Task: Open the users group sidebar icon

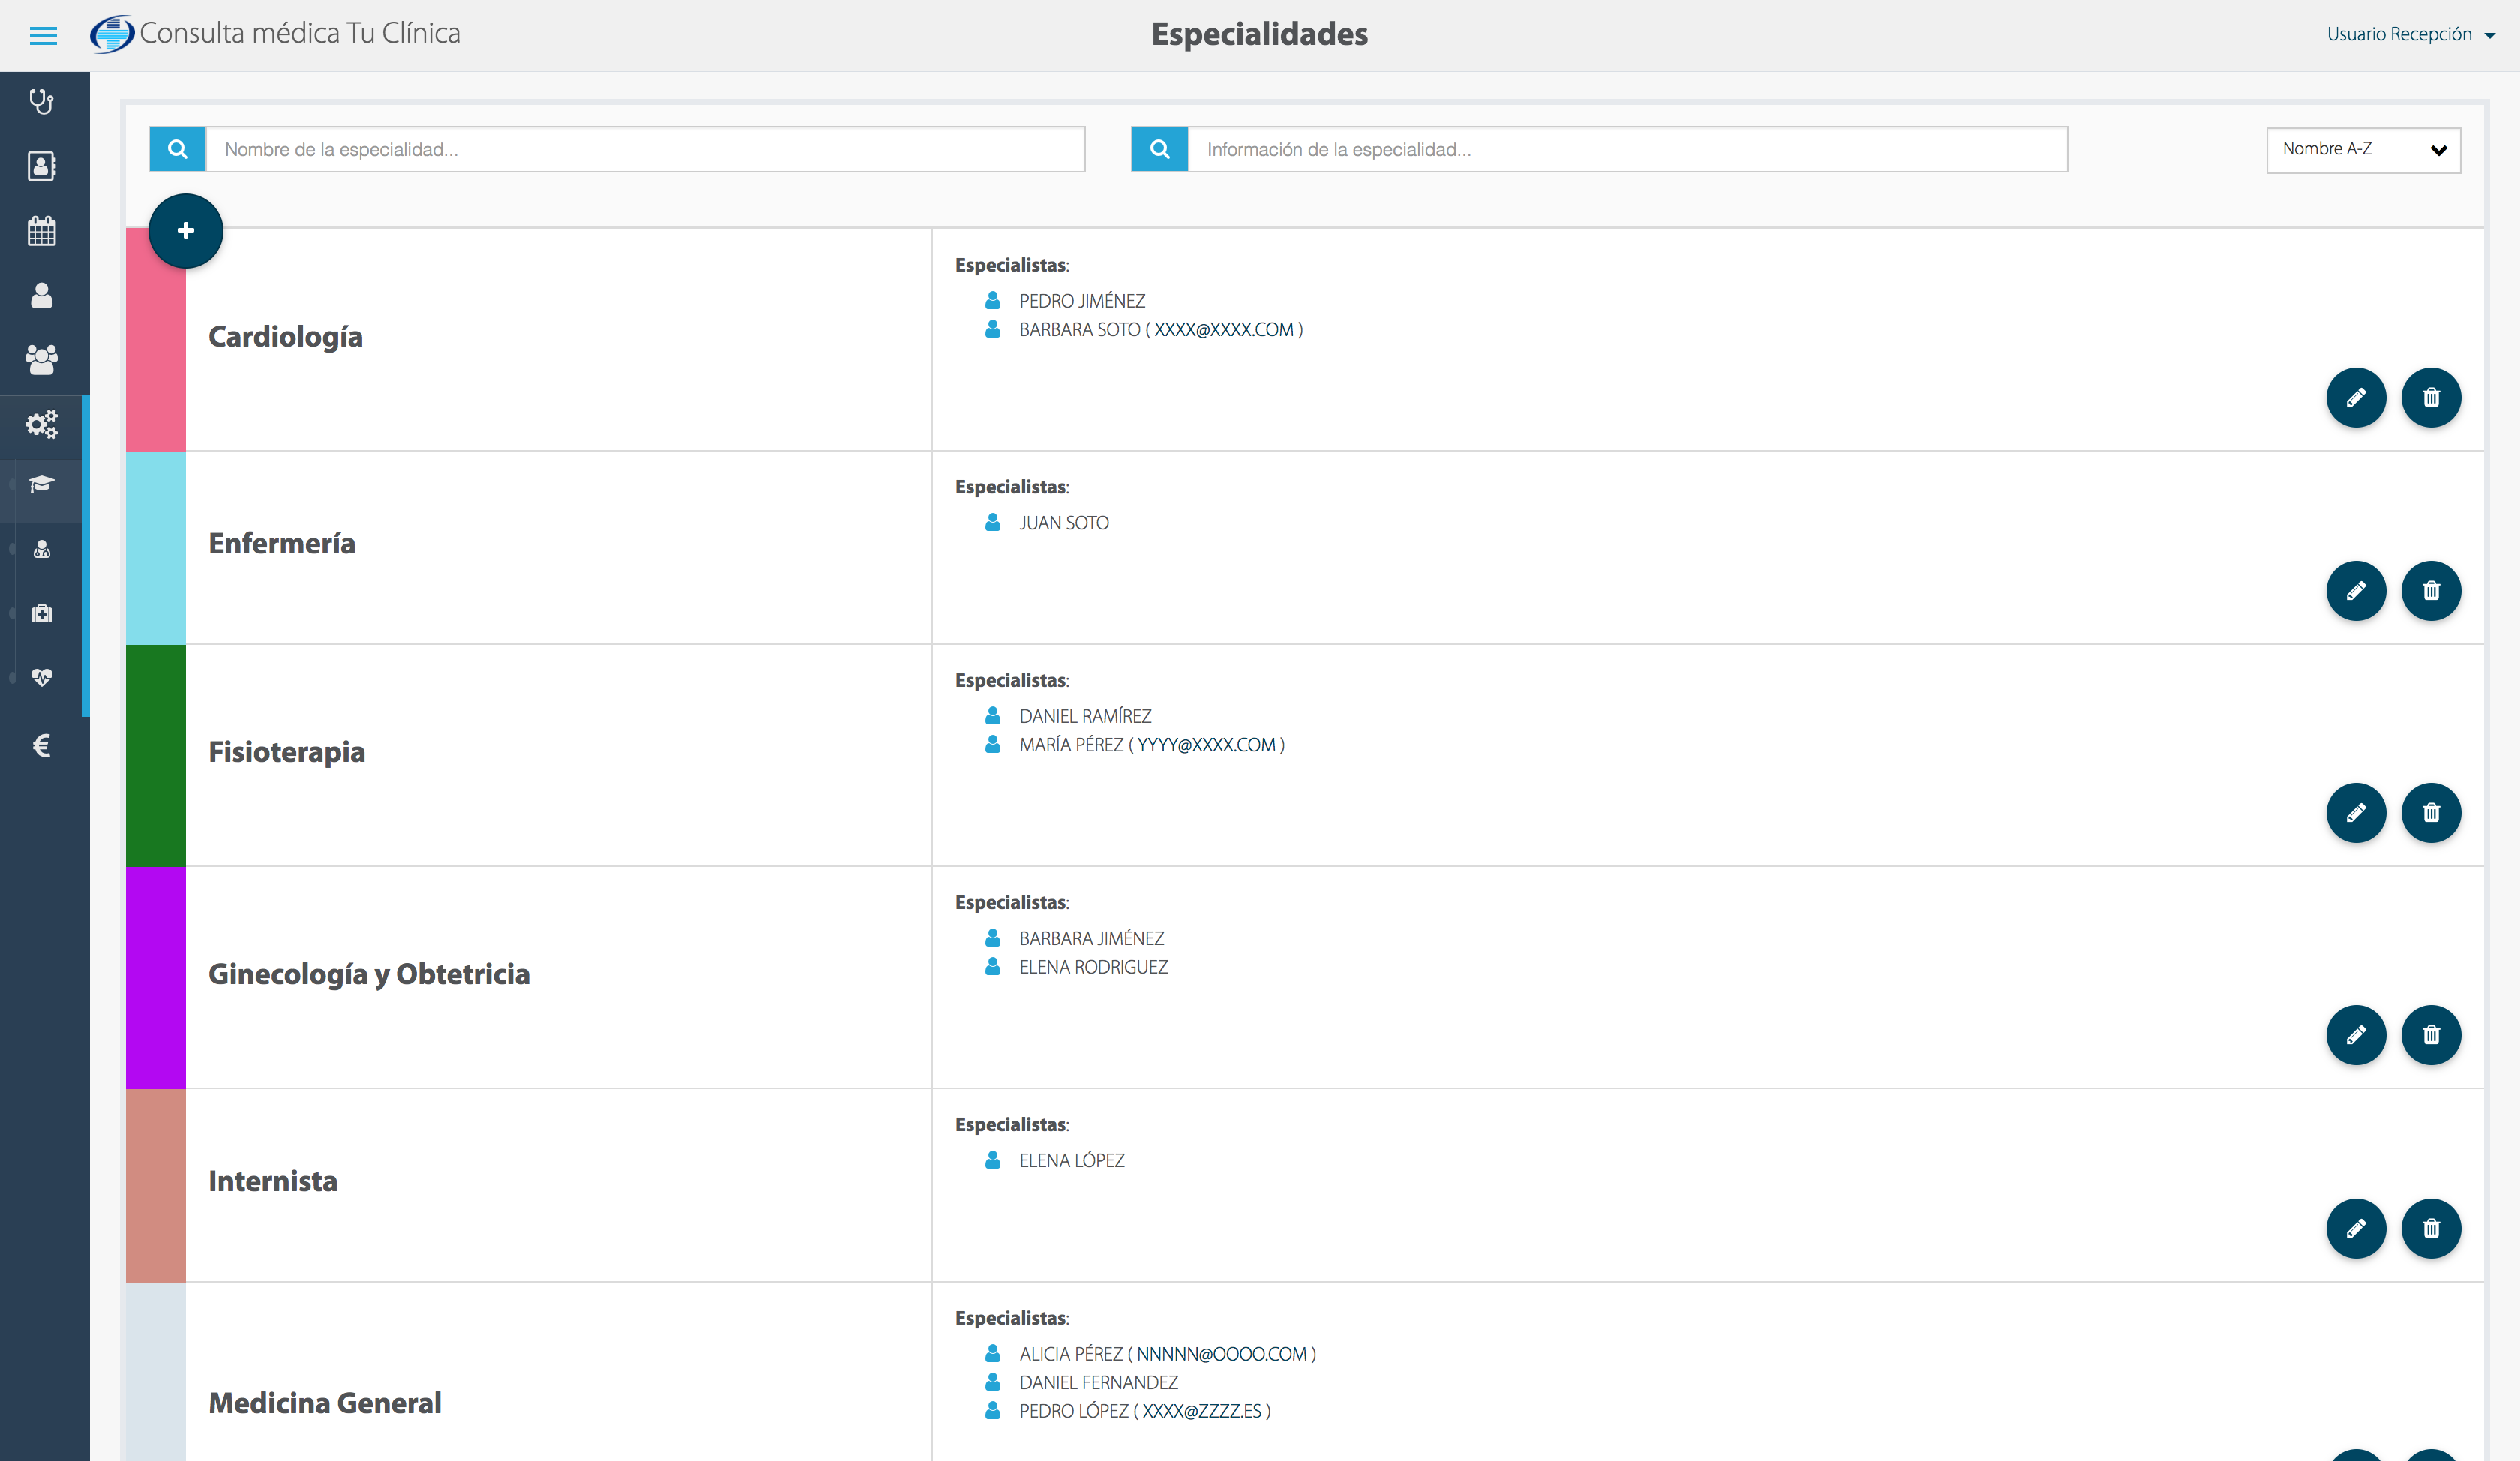Action: [x=41, y=359]
